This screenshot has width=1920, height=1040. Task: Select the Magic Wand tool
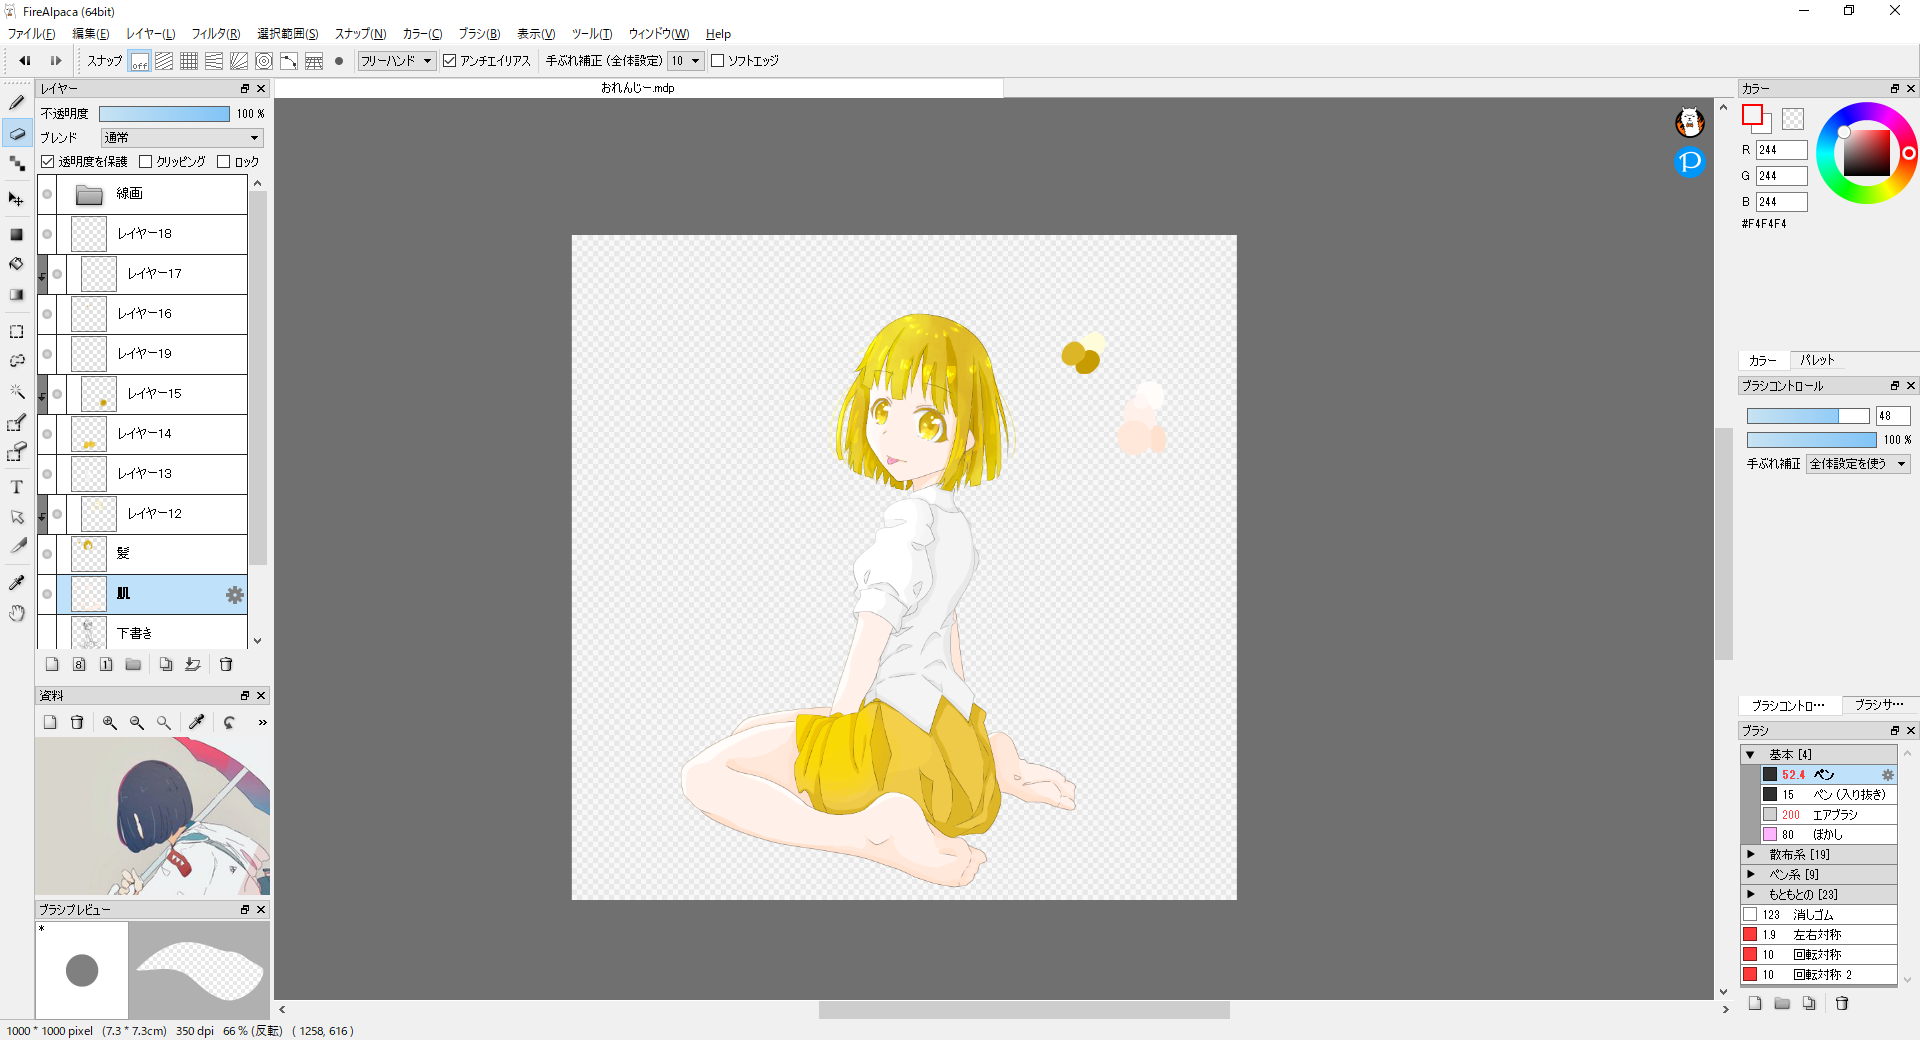[x=17, y=392]
